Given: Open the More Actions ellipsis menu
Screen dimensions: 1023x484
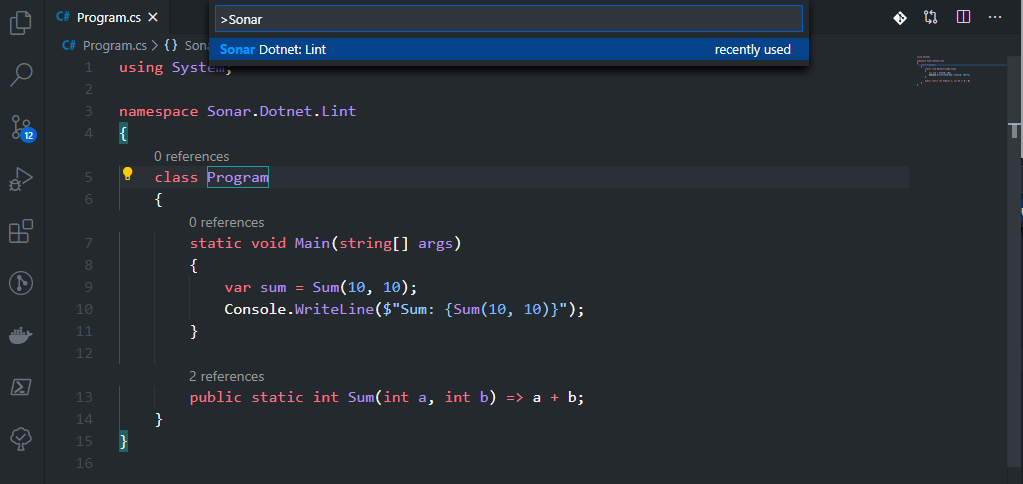Looking at the screenshot, I should tap(994, 18).
